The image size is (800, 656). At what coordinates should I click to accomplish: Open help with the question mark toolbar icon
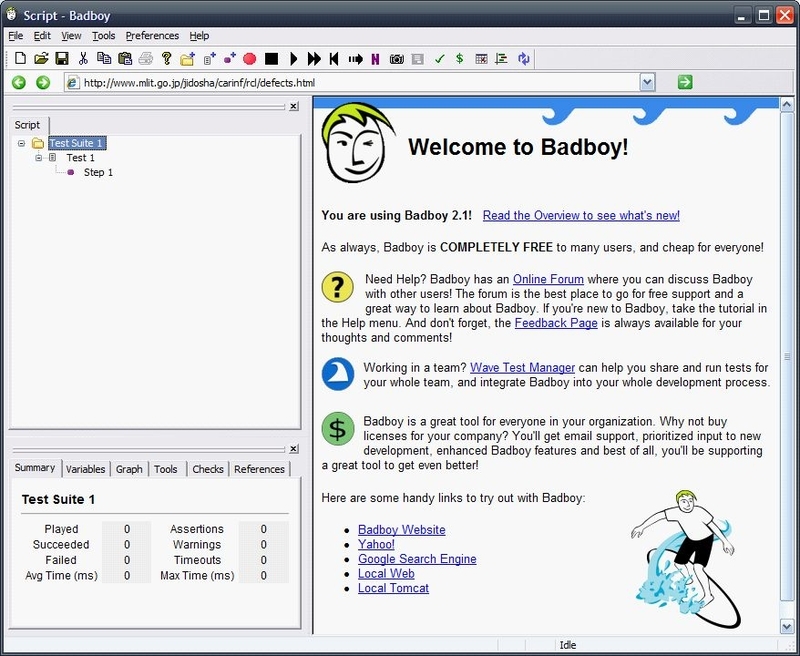point(166,59)
